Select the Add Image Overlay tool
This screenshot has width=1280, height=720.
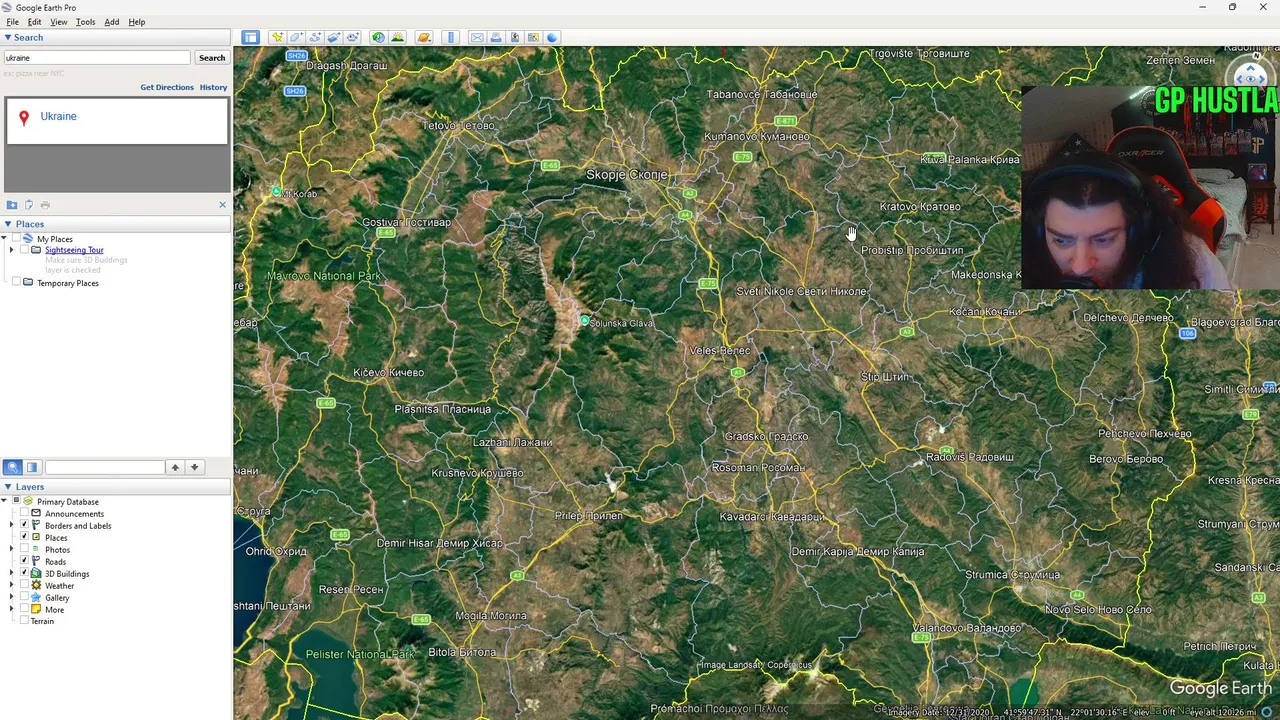point(334,38)
